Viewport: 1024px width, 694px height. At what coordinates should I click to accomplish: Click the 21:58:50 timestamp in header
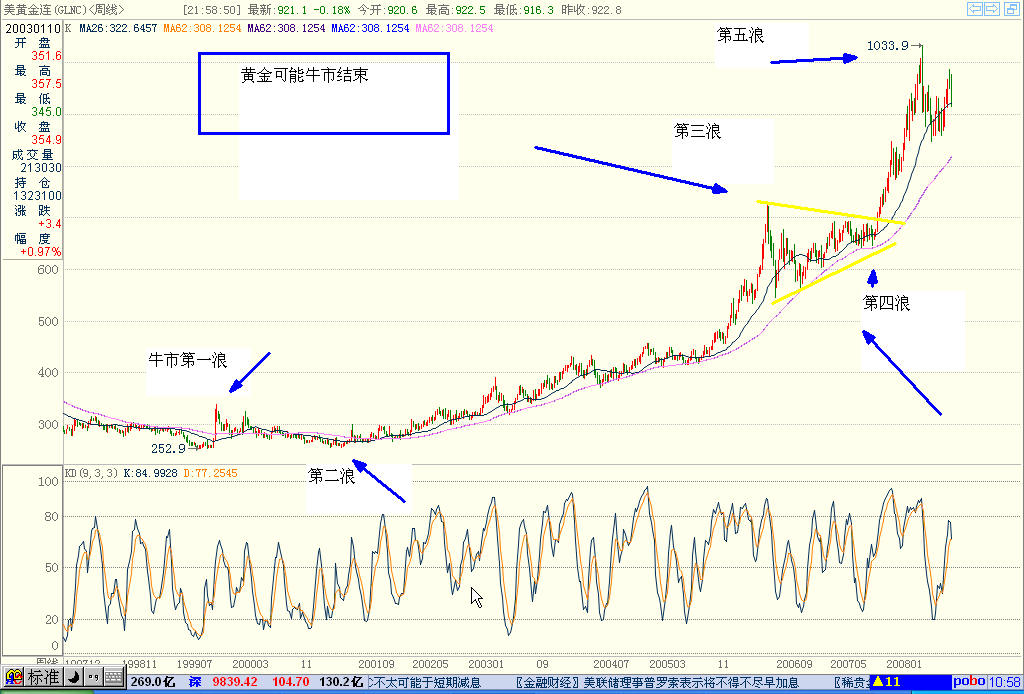coord(211,10)
